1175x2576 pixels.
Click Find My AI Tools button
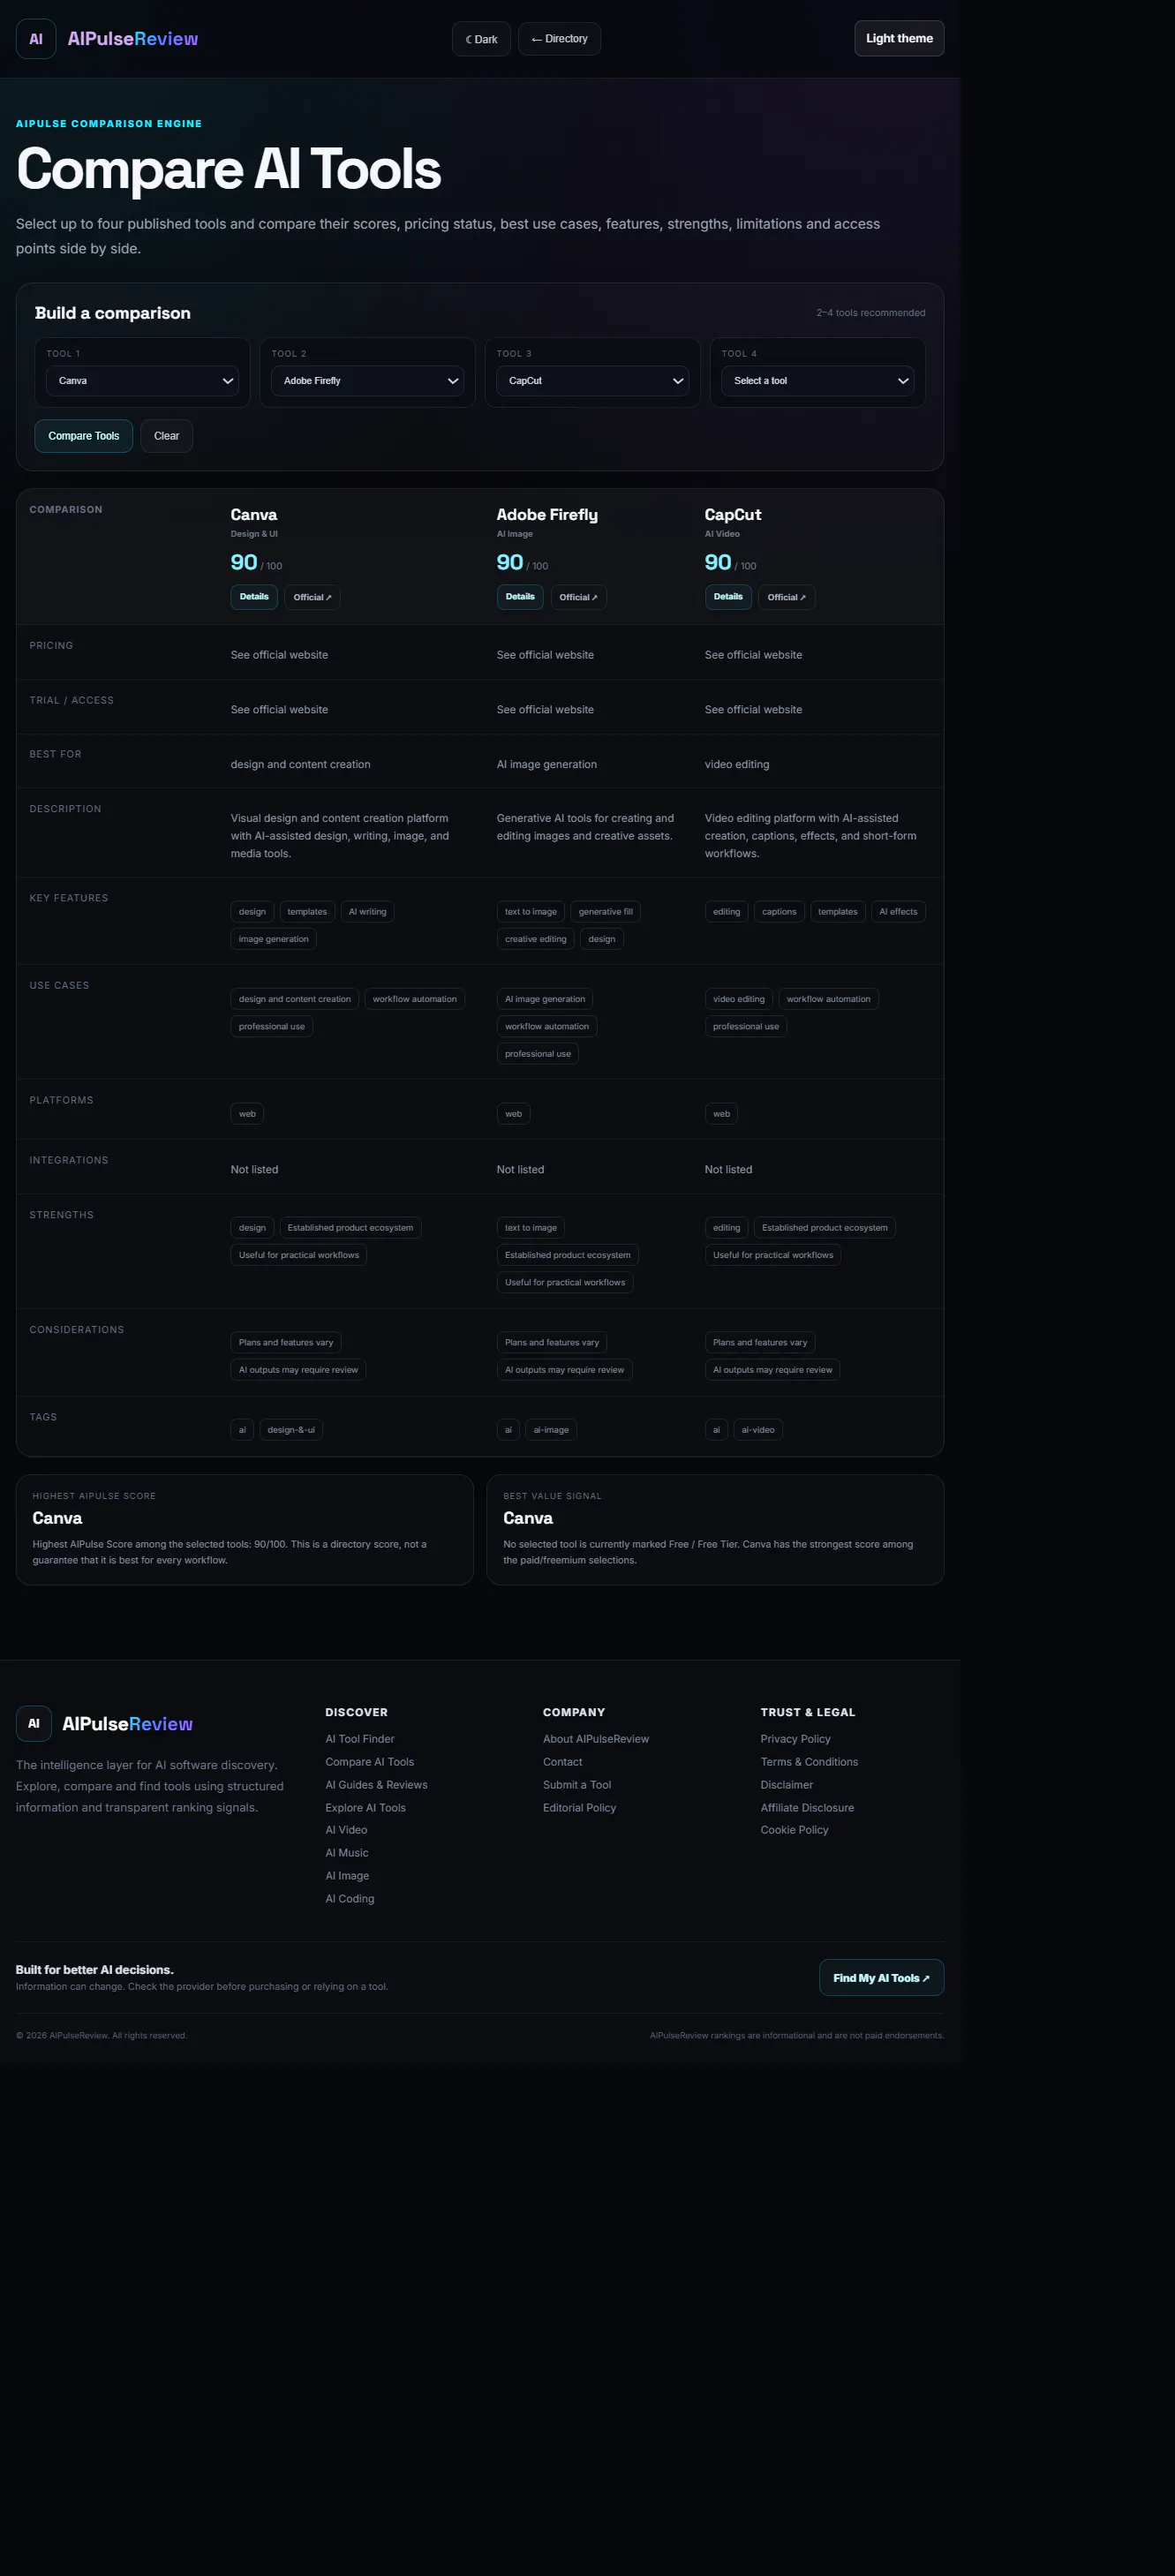tap(881, 1978)
